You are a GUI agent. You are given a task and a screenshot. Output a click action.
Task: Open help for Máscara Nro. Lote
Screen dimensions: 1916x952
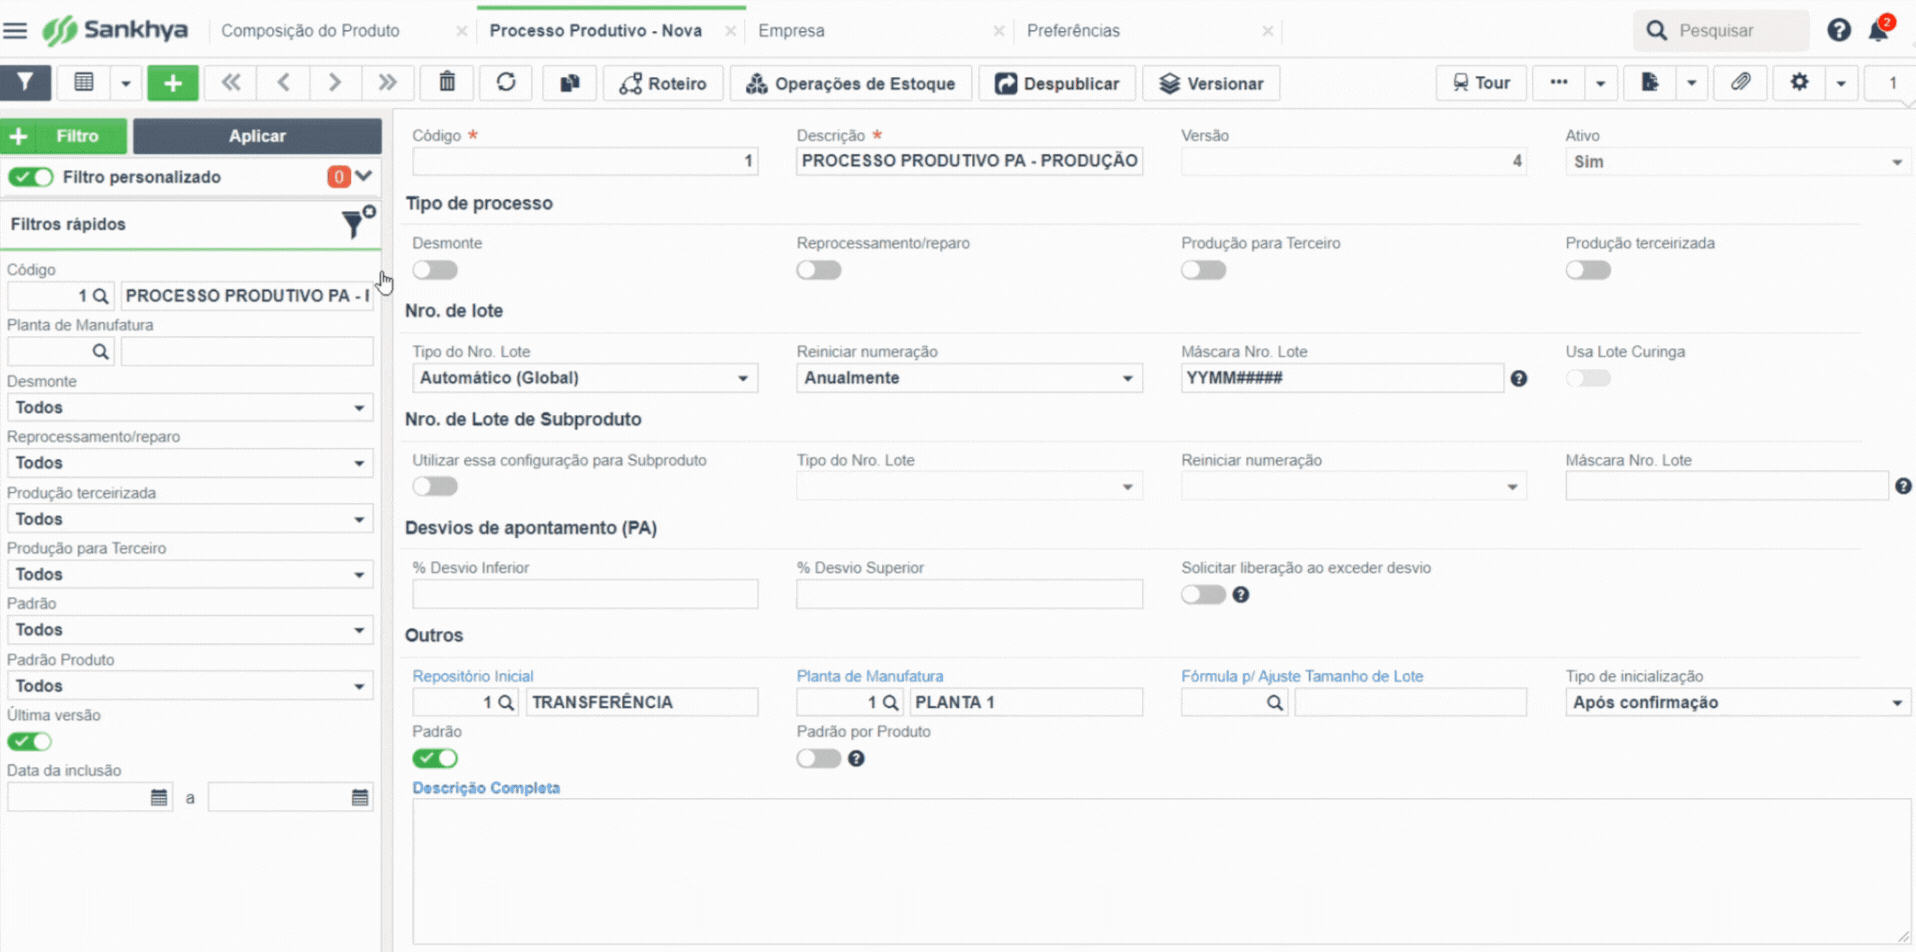coord(1518,379)
